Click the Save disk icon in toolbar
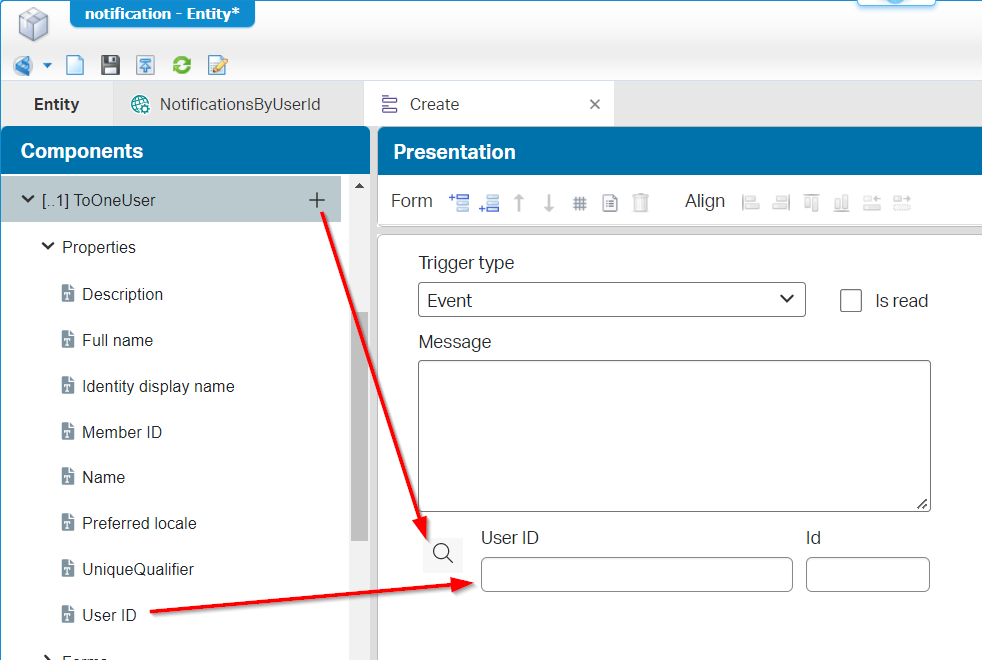The width and height of the screenshot is (982, 660). [x=110, y=66]
